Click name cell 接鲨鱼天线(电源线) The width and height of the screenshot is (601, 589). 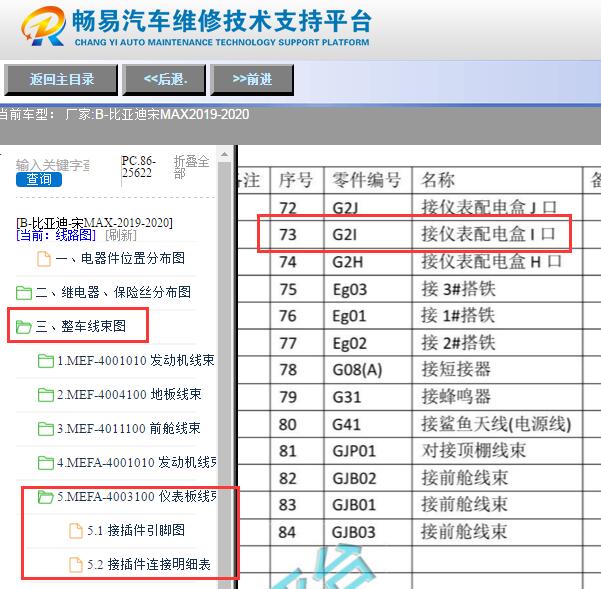(x=496, y=424)
